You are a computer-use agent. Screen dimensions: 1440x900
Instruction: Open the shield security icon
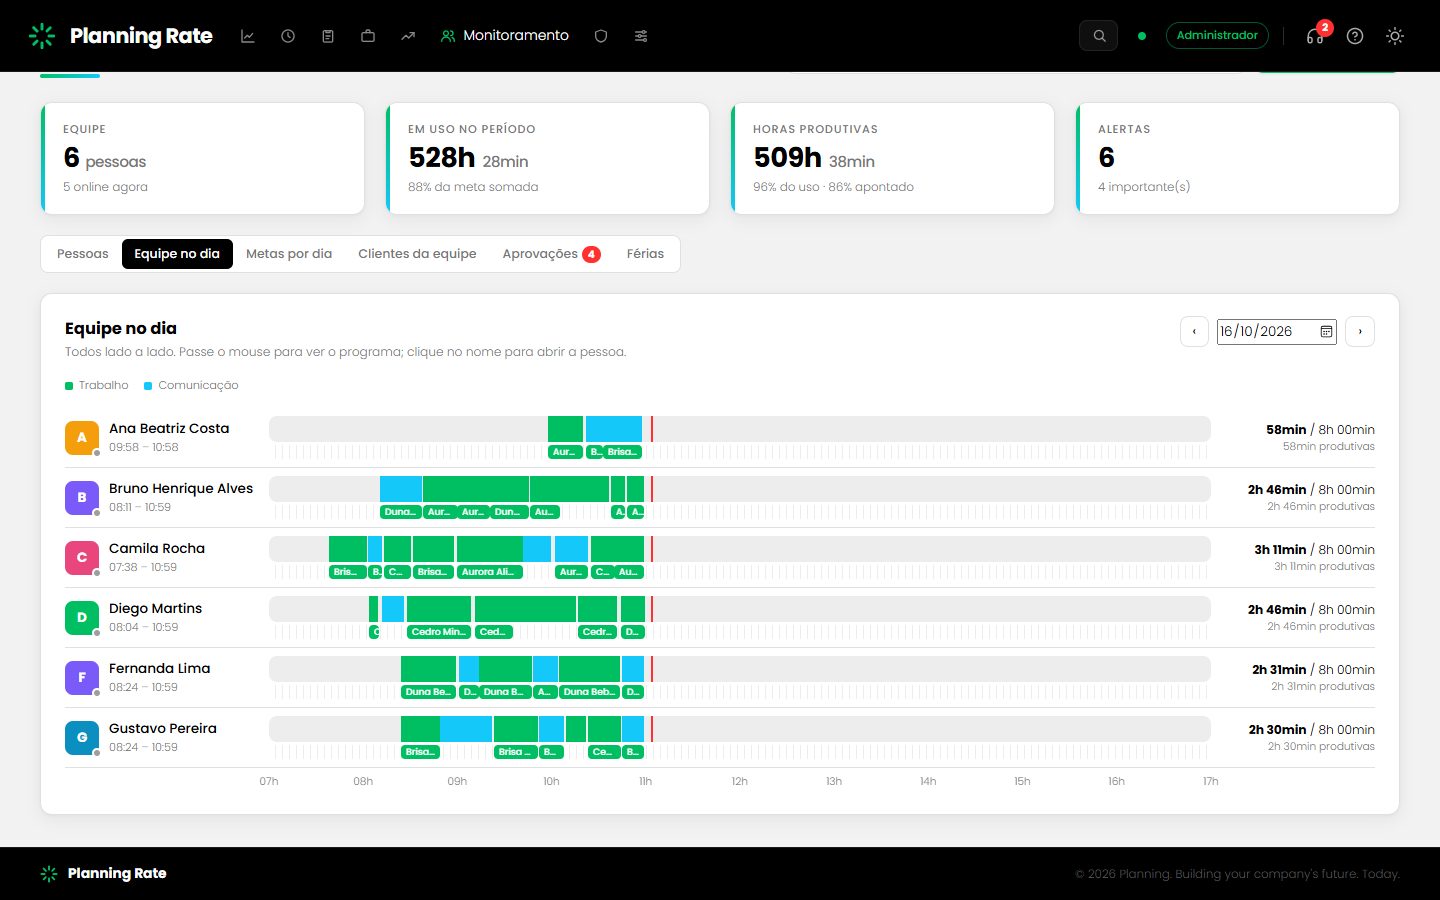(601, 36)
